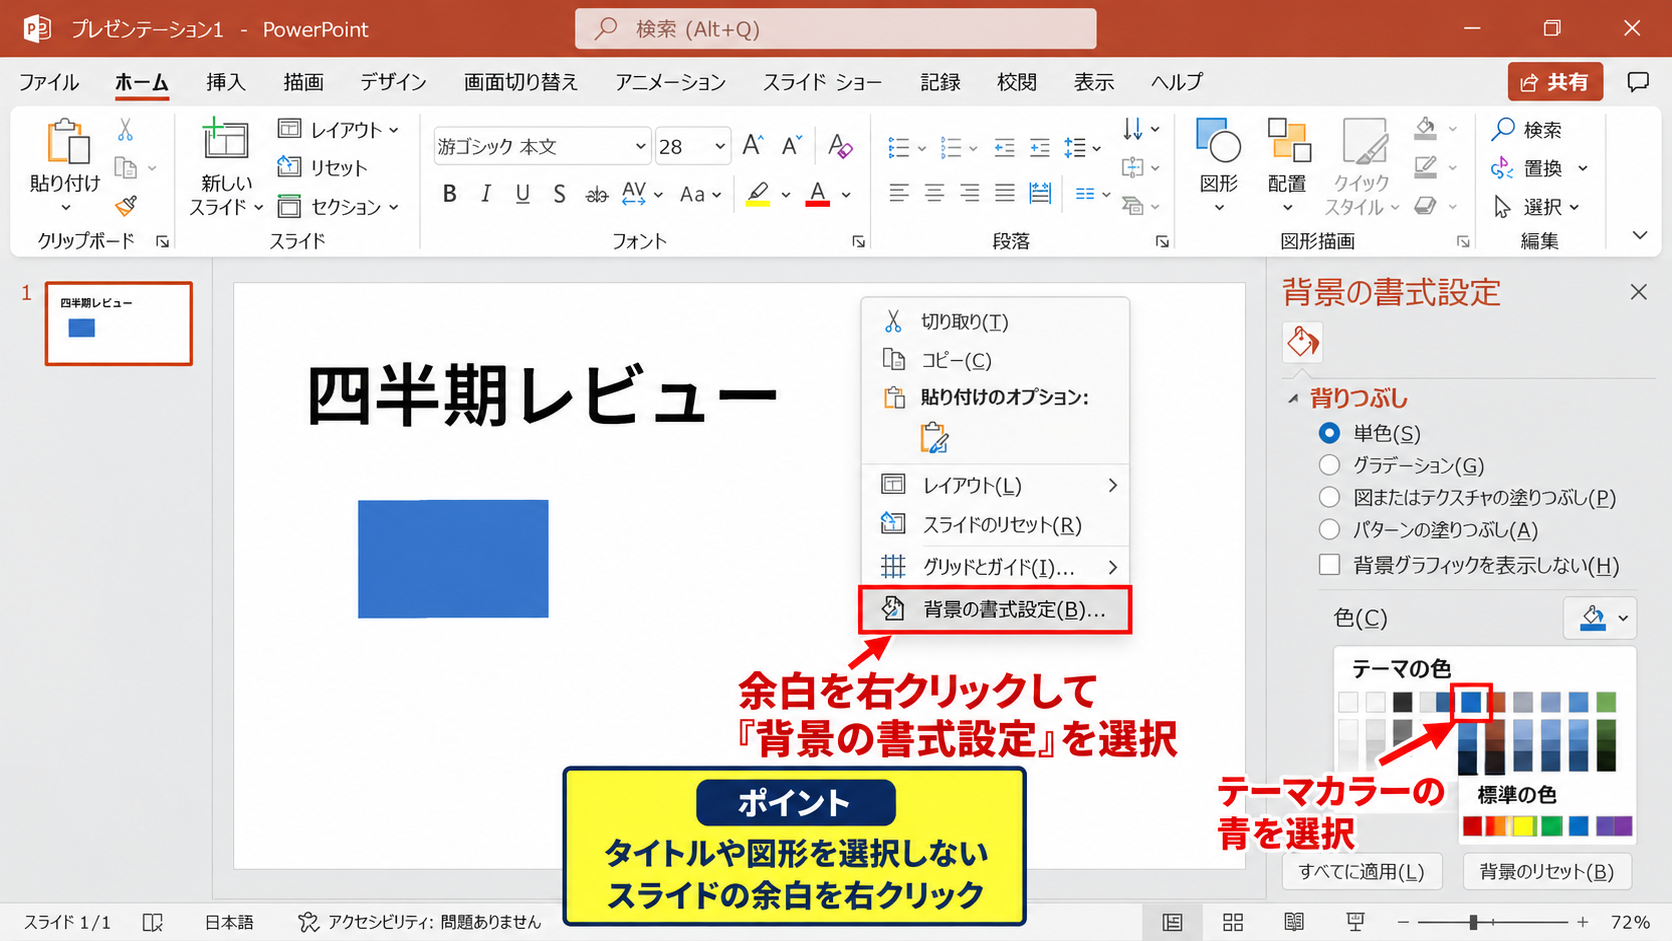
Task: Switch to reading view icon in status bar
Action: pyautogui.click(x=1294, y=922)
